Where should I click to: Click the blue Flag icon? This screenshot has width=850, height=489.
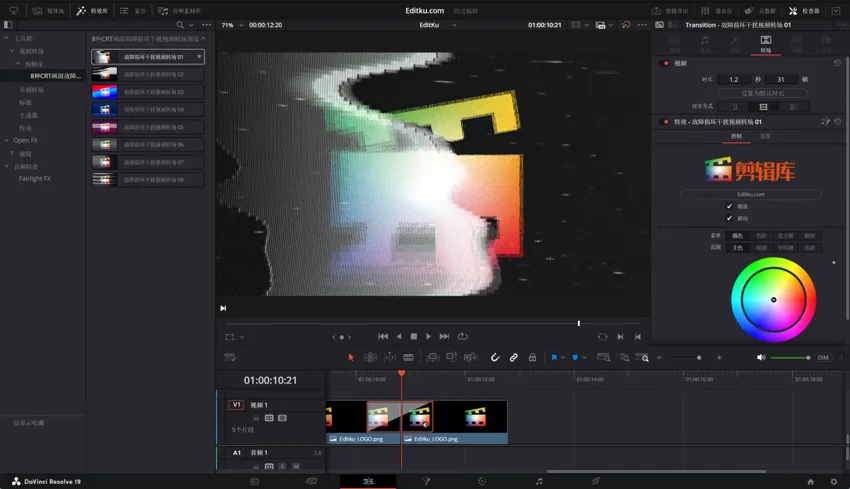pos(555,357)
